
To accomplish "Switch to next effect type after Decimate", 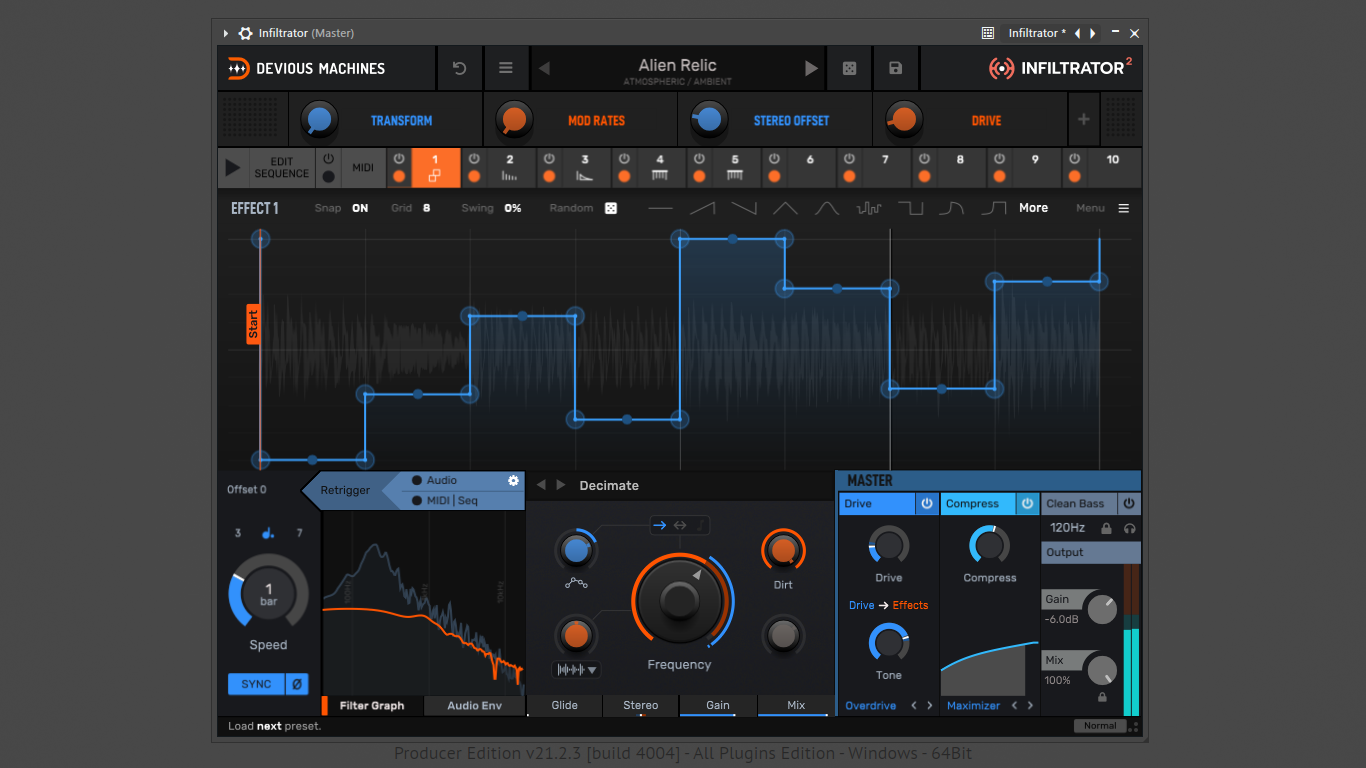I will point(561,485).
